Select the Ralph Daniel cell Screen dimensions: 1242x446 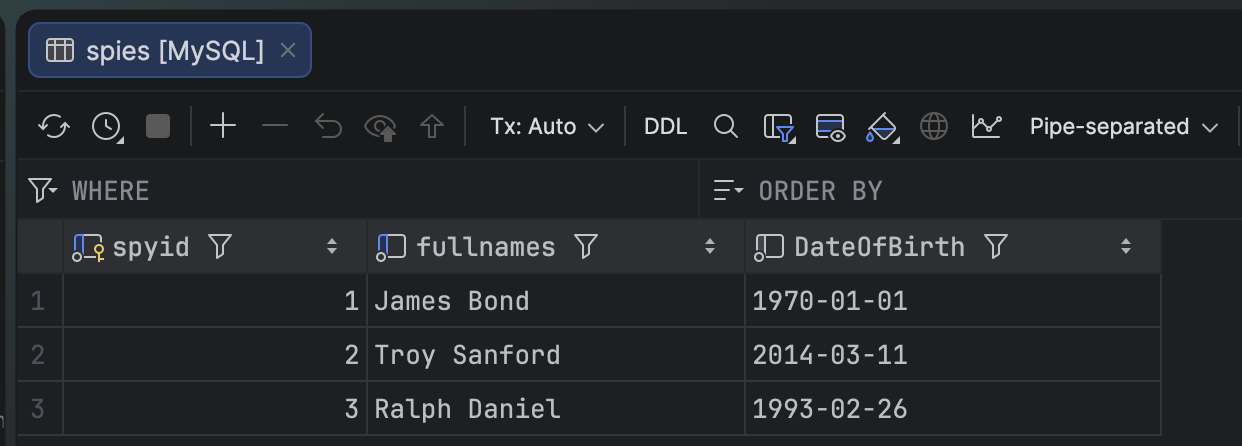pyautogui.click(x=556, y=409)
